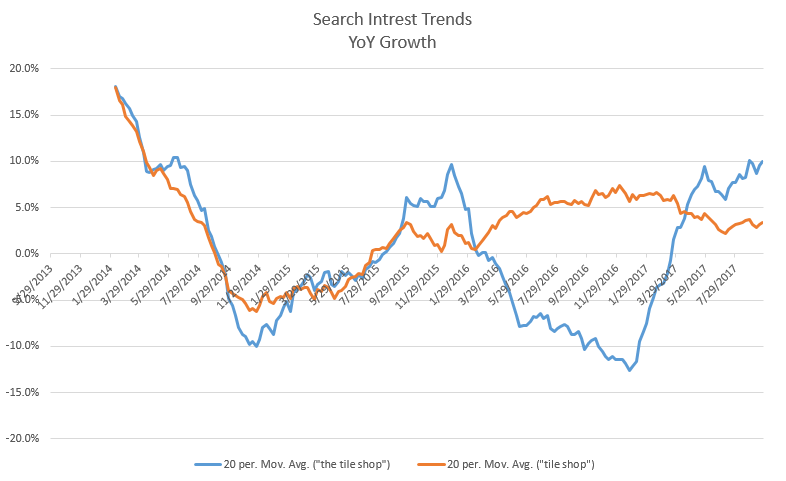Select the chart title Search Intrest Trends

(x=392, y=19)
